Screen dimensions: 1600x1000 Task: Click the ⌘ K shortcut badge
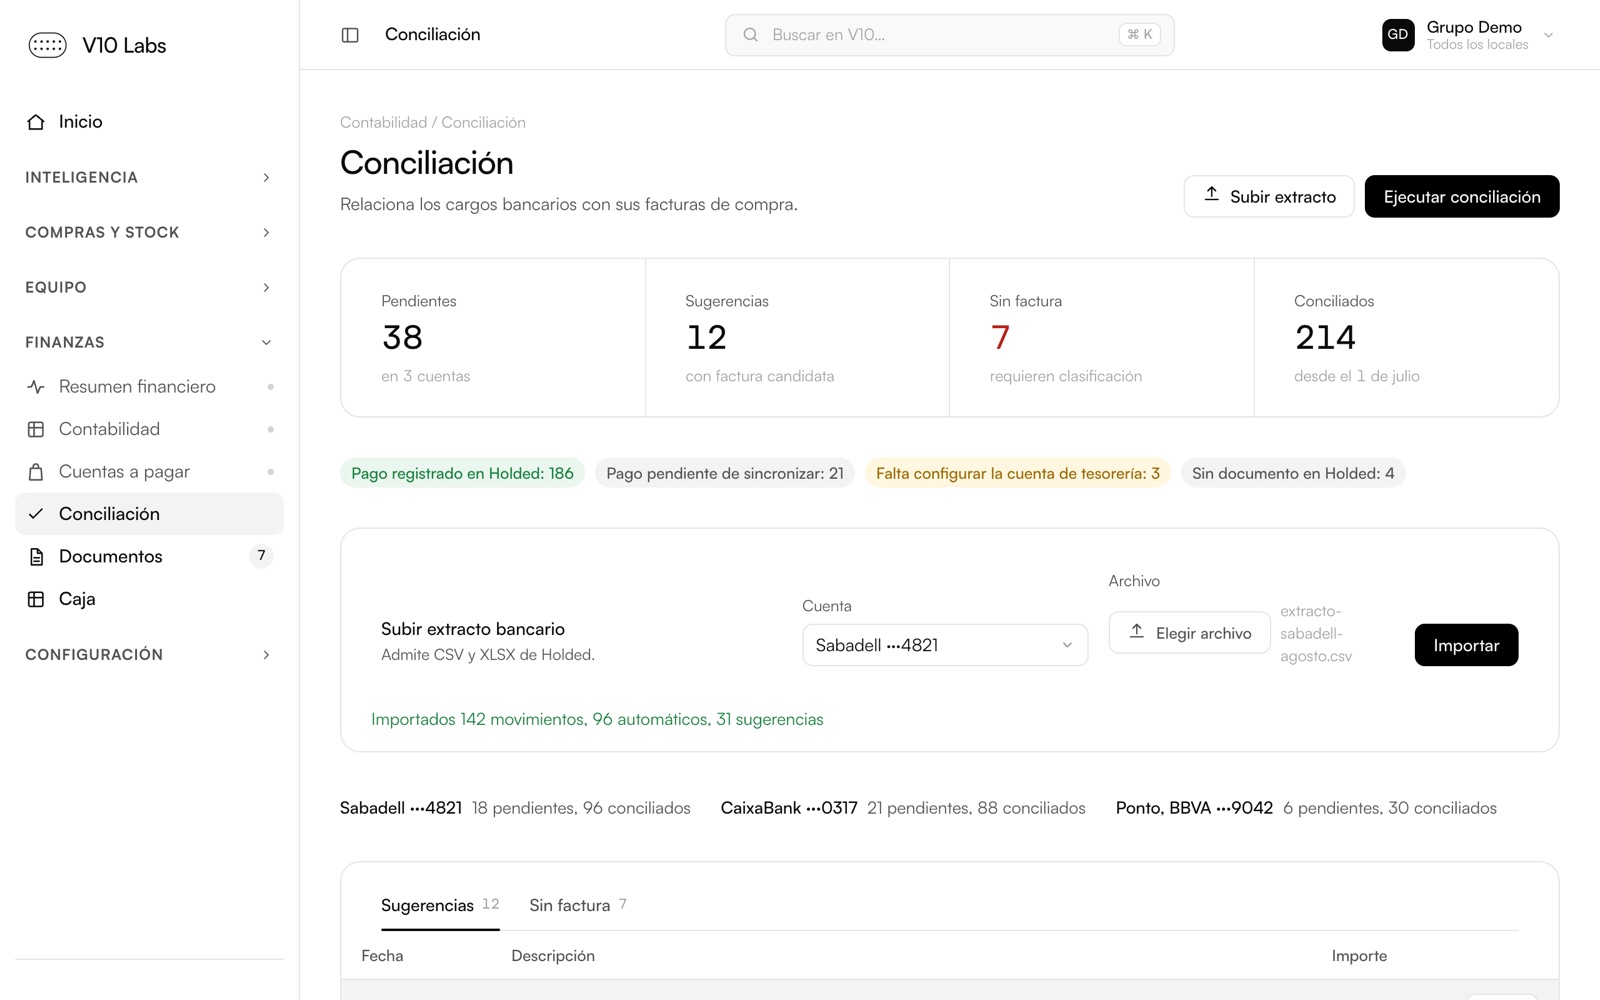[1140, 35]
